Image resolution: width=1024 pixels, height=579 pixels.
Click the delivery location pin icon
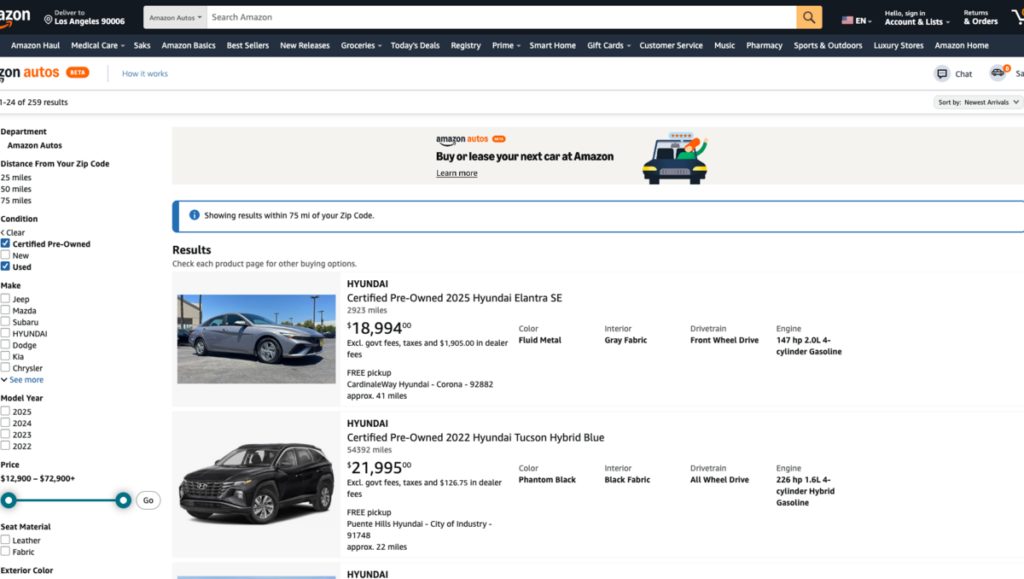[48, 20]
